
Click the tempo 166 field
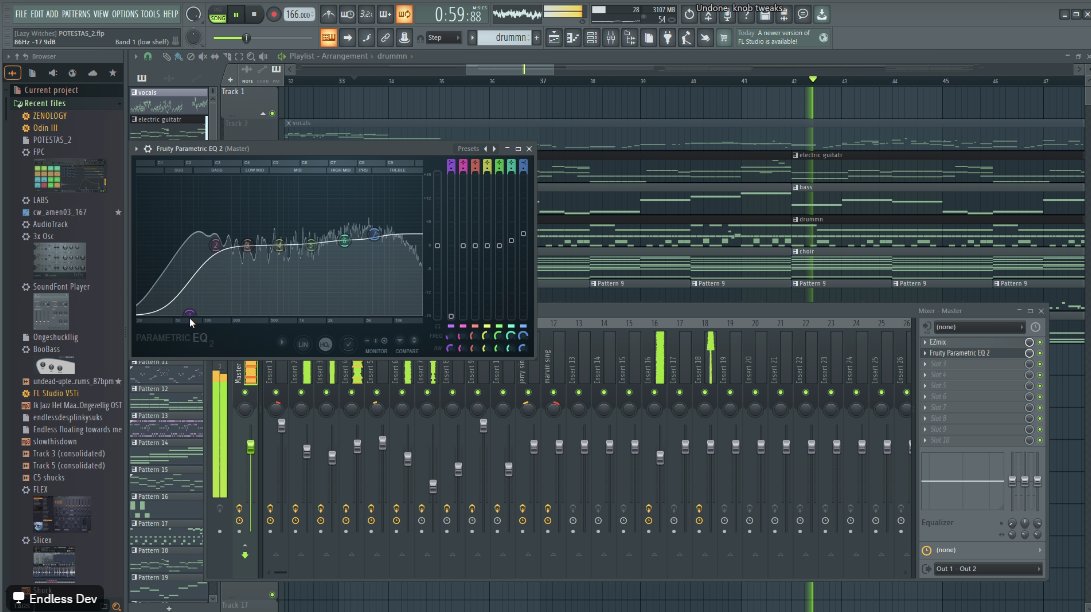pos(298,14)
